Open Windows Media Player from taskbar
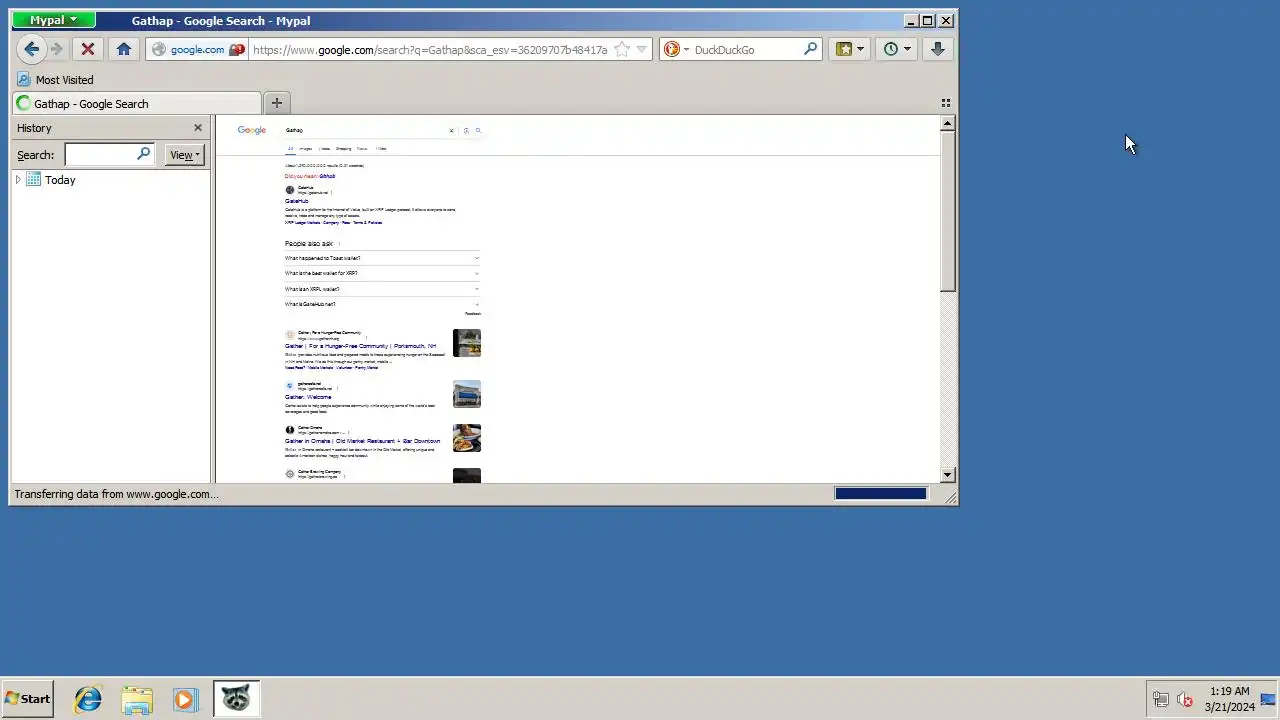This screenshot has height=720, width=1280. 185,699
